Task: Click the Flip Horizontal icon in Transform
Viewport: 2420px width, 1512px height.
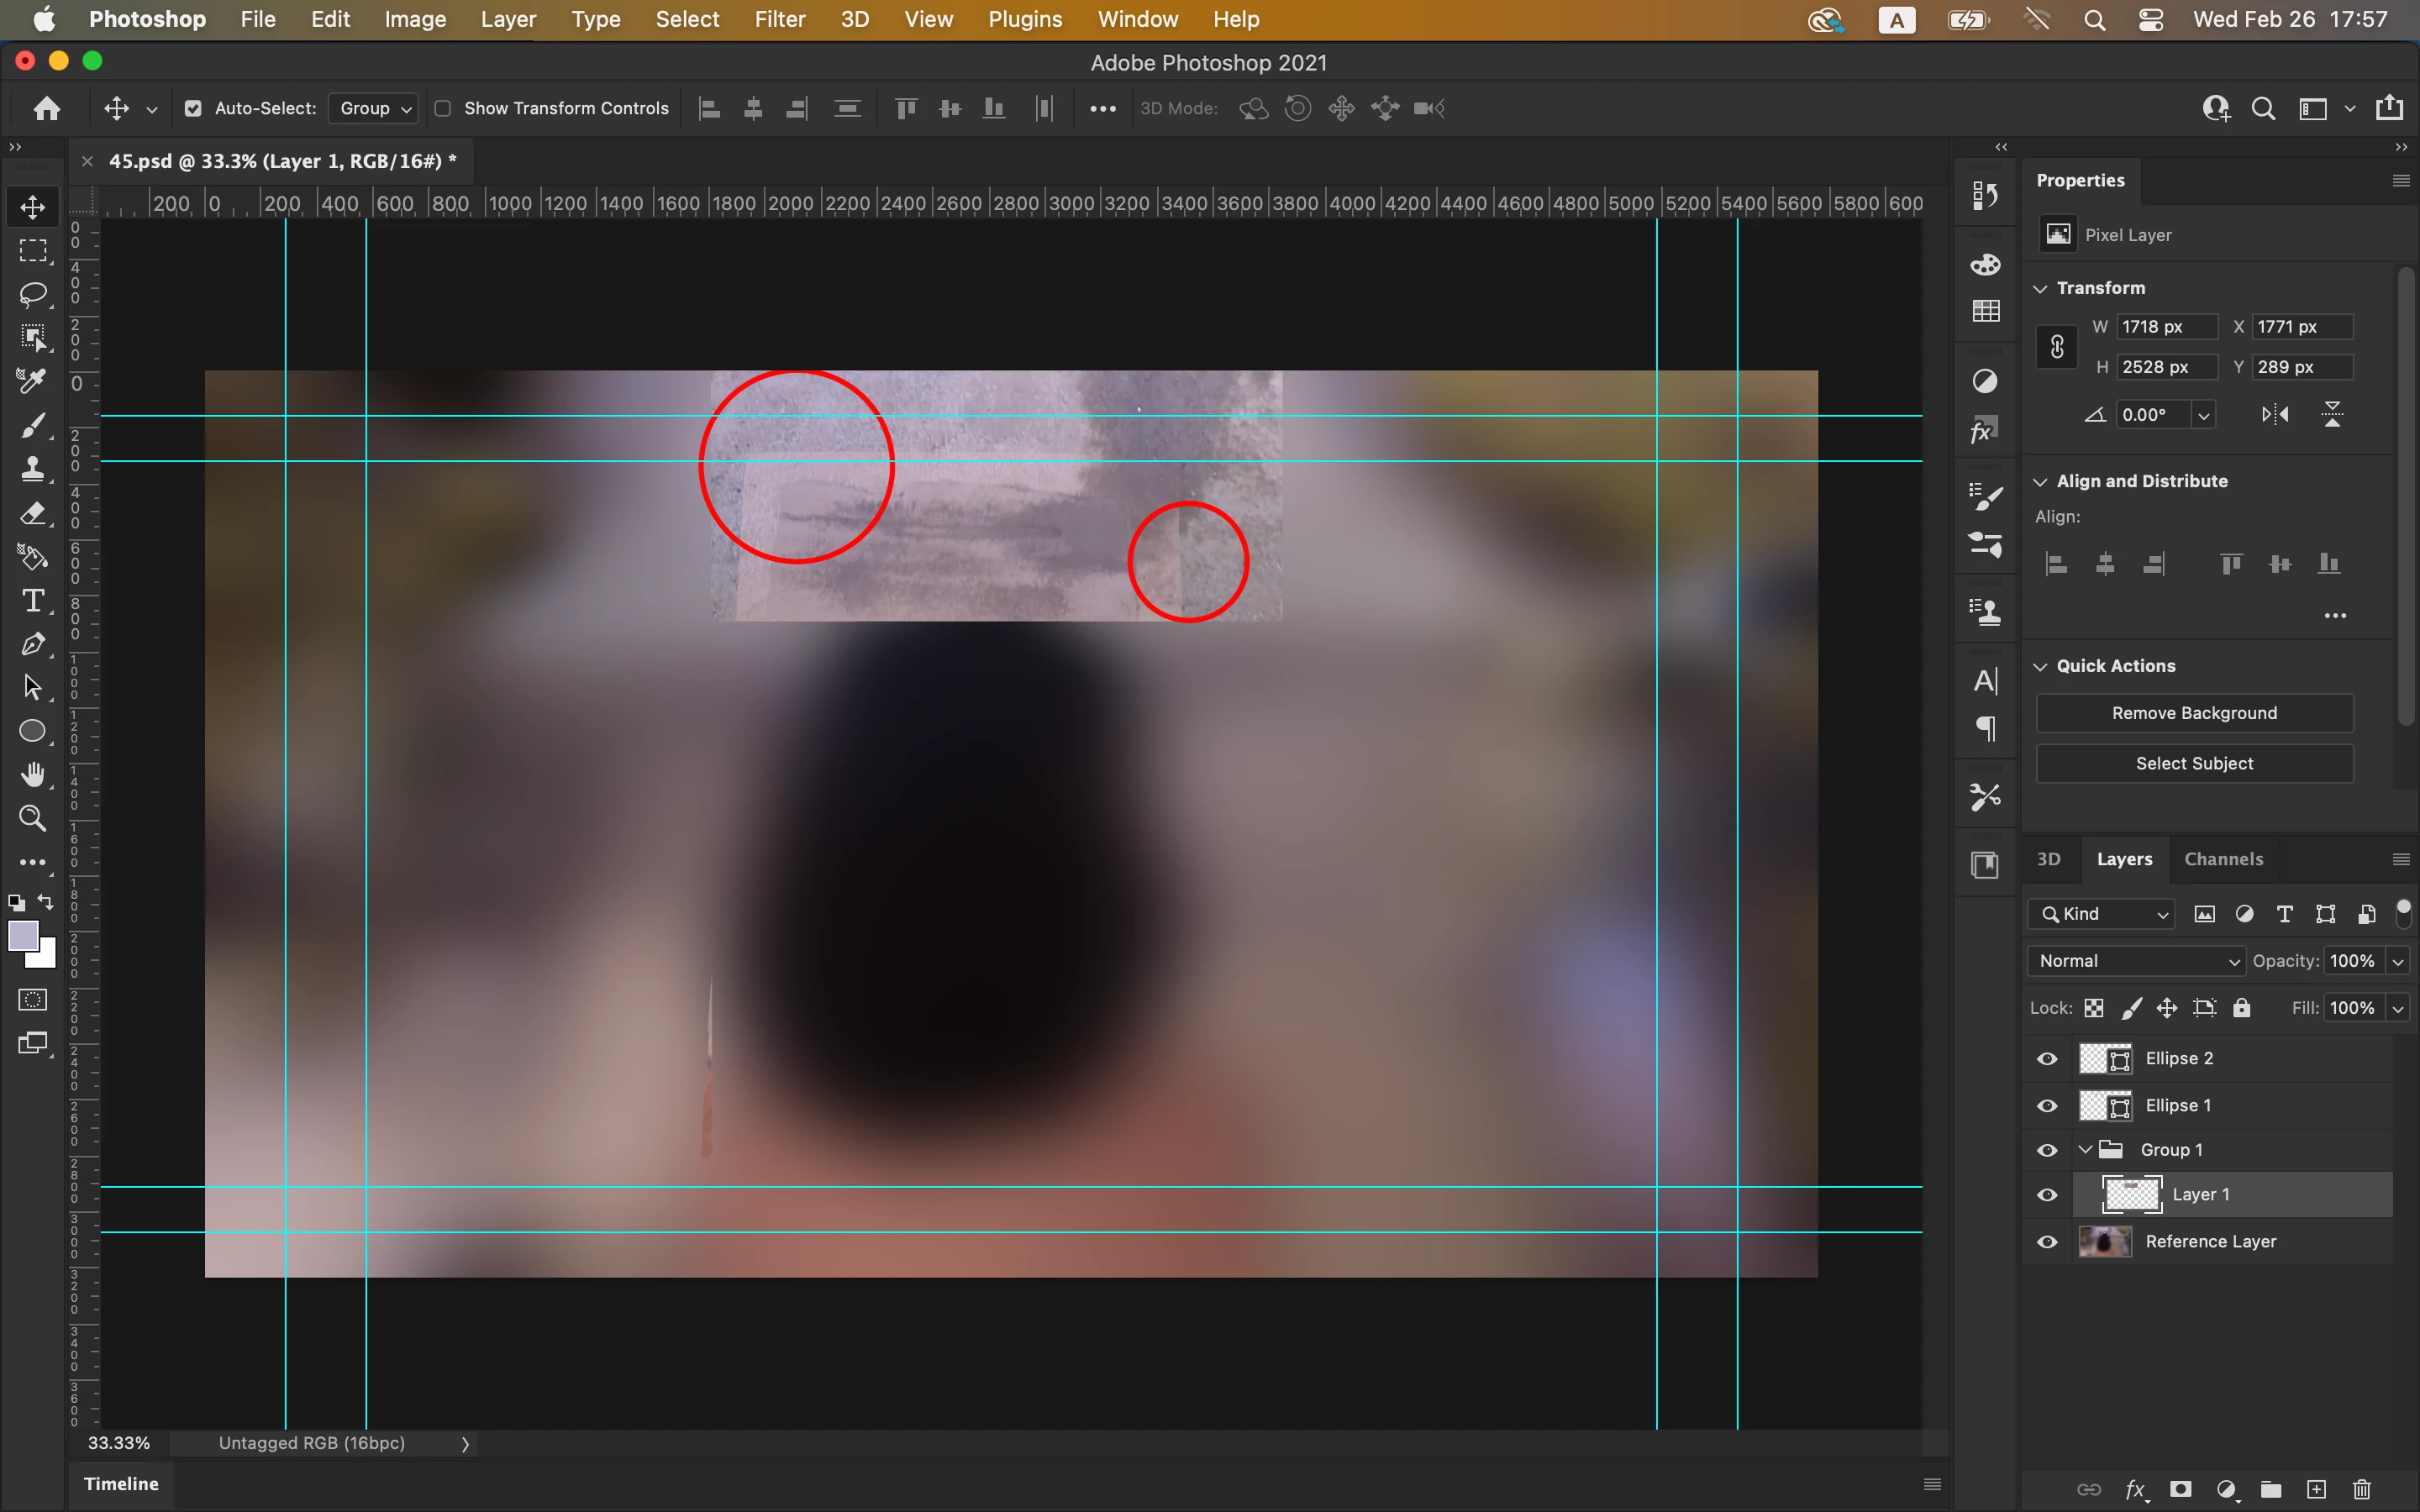Action: click(x=2275, y=414)
